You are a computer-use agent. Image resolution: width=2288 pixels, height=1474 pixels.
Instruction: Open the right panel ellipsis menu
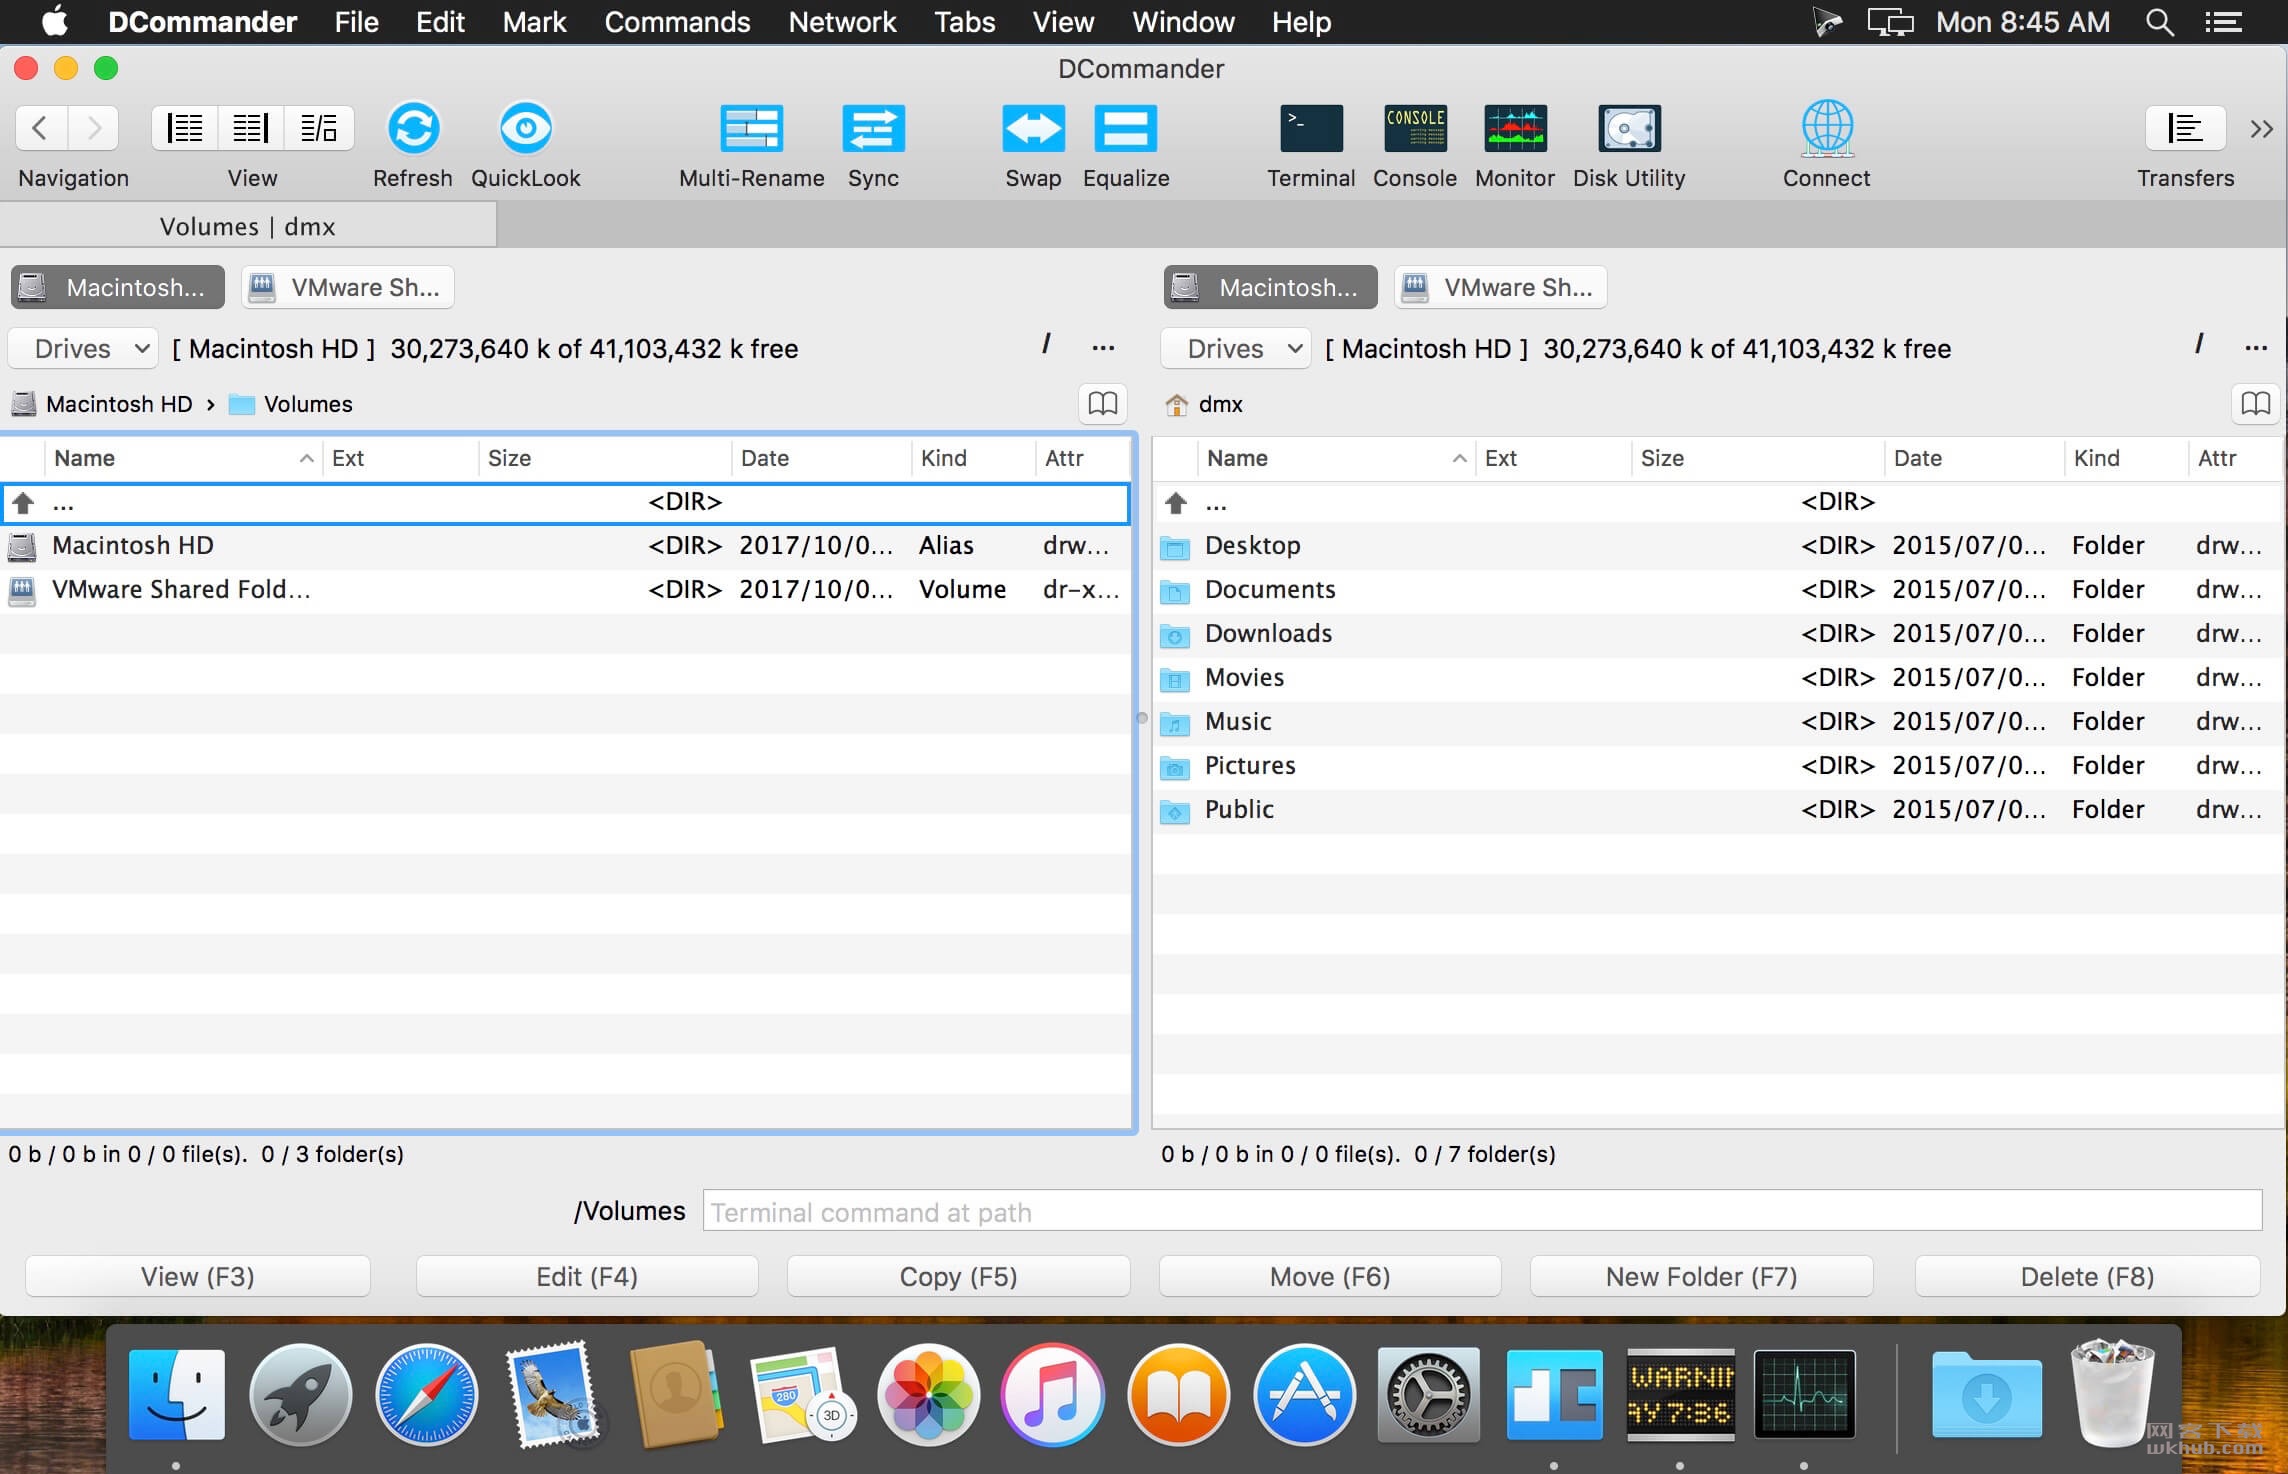(2256, 348)
